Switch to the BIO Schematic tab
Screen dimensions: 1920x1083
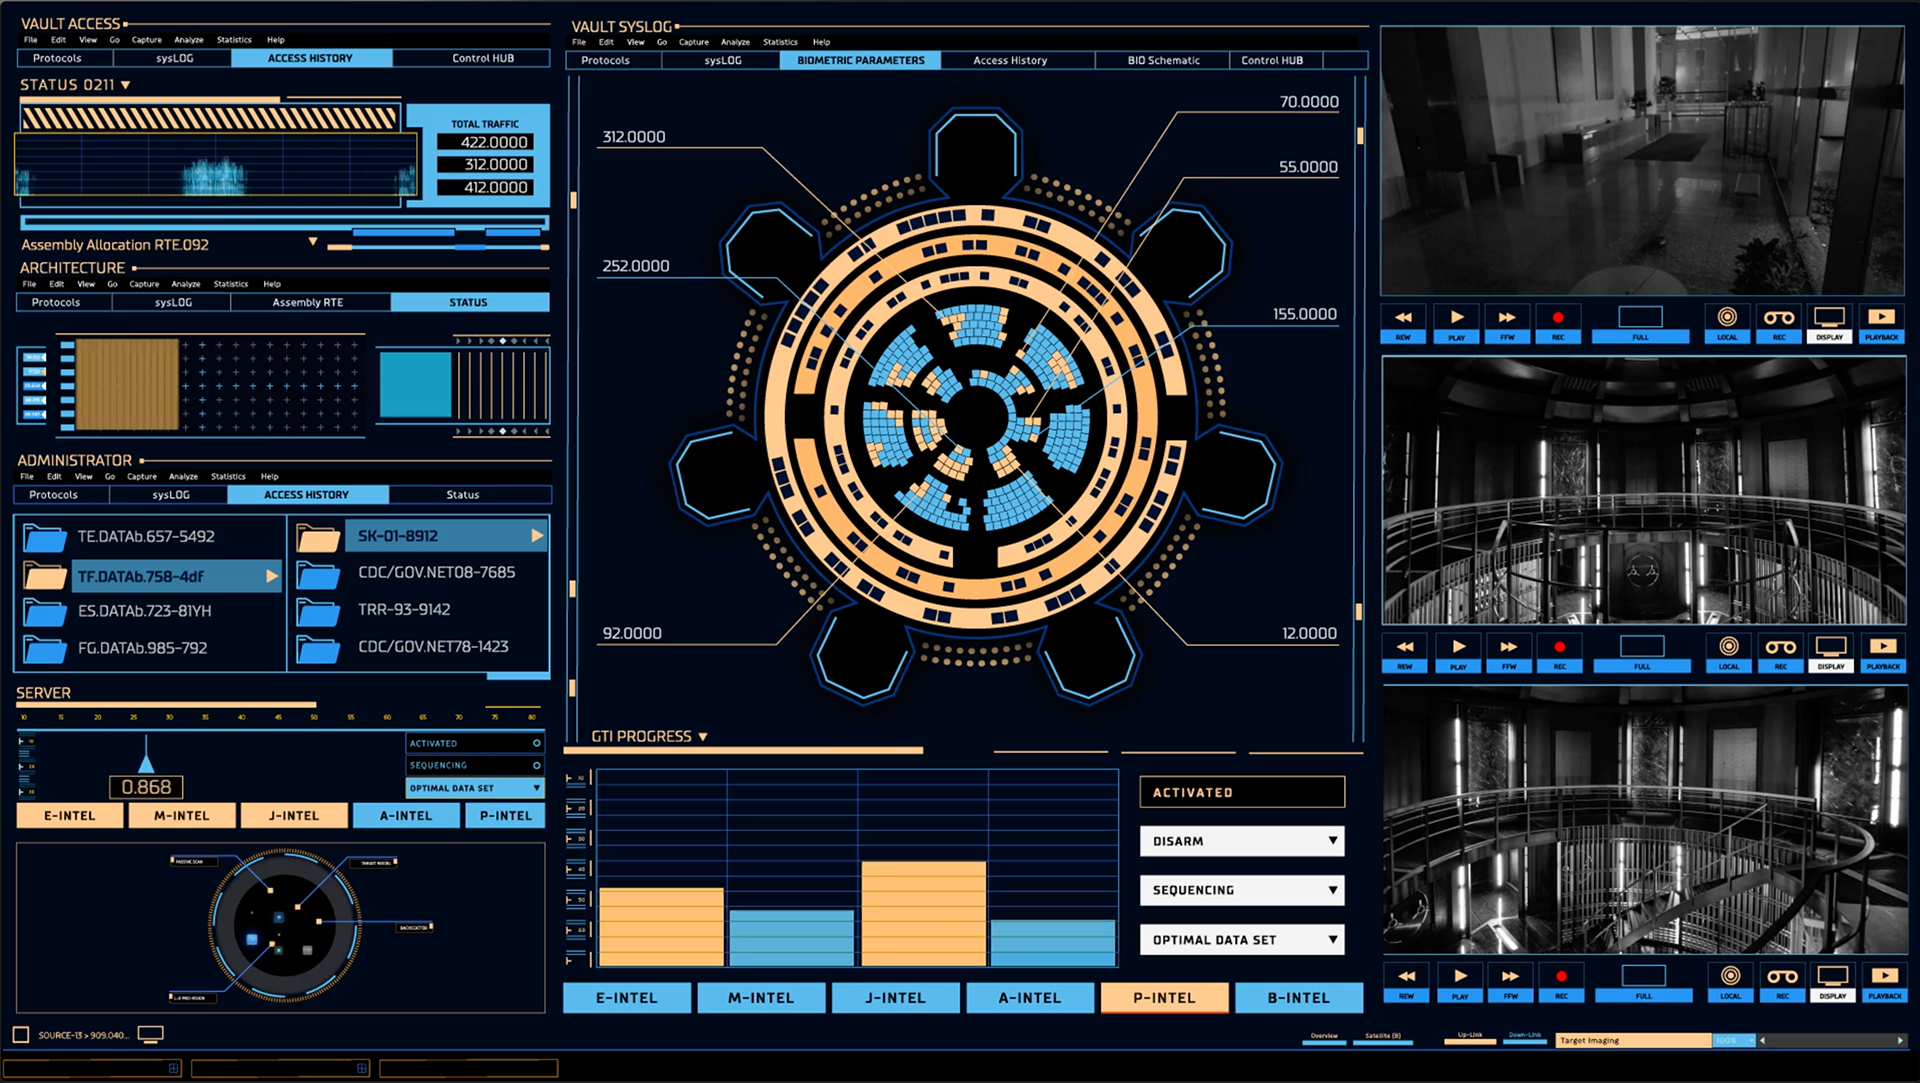pos(1163,60)
